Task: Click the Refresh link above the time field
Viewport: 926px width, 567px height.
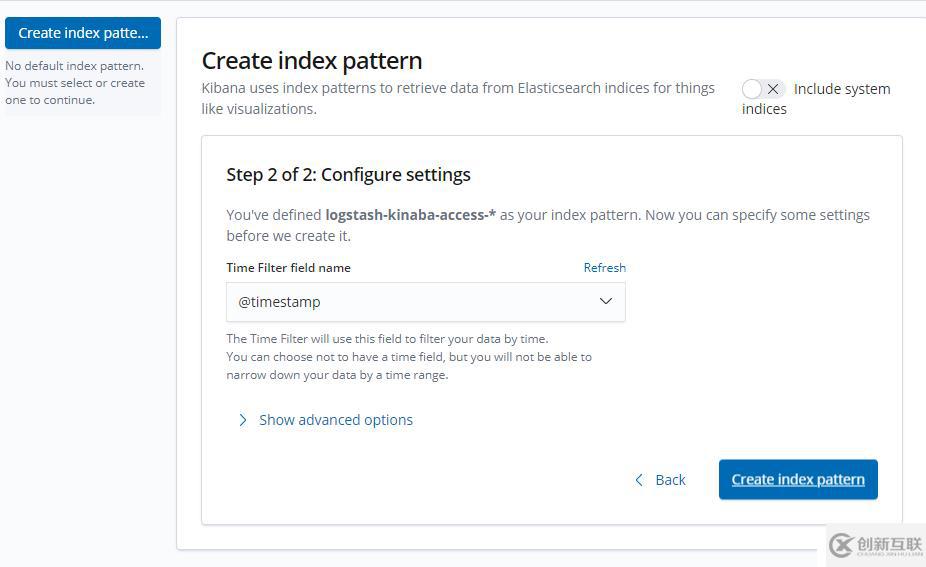Action: point(604,268)
